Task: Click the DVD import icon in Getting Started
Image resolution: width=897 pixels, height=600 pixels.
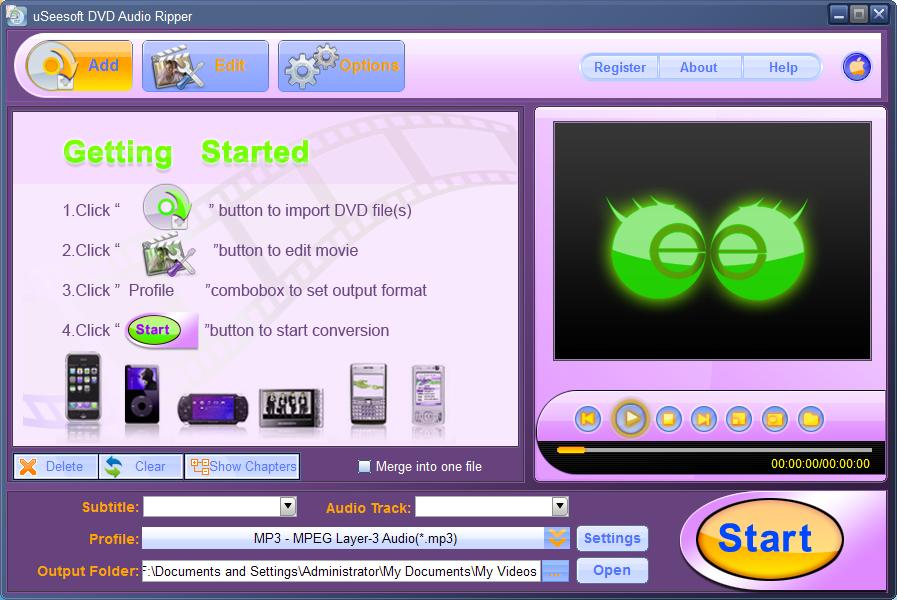Action: tap(166, 207)
